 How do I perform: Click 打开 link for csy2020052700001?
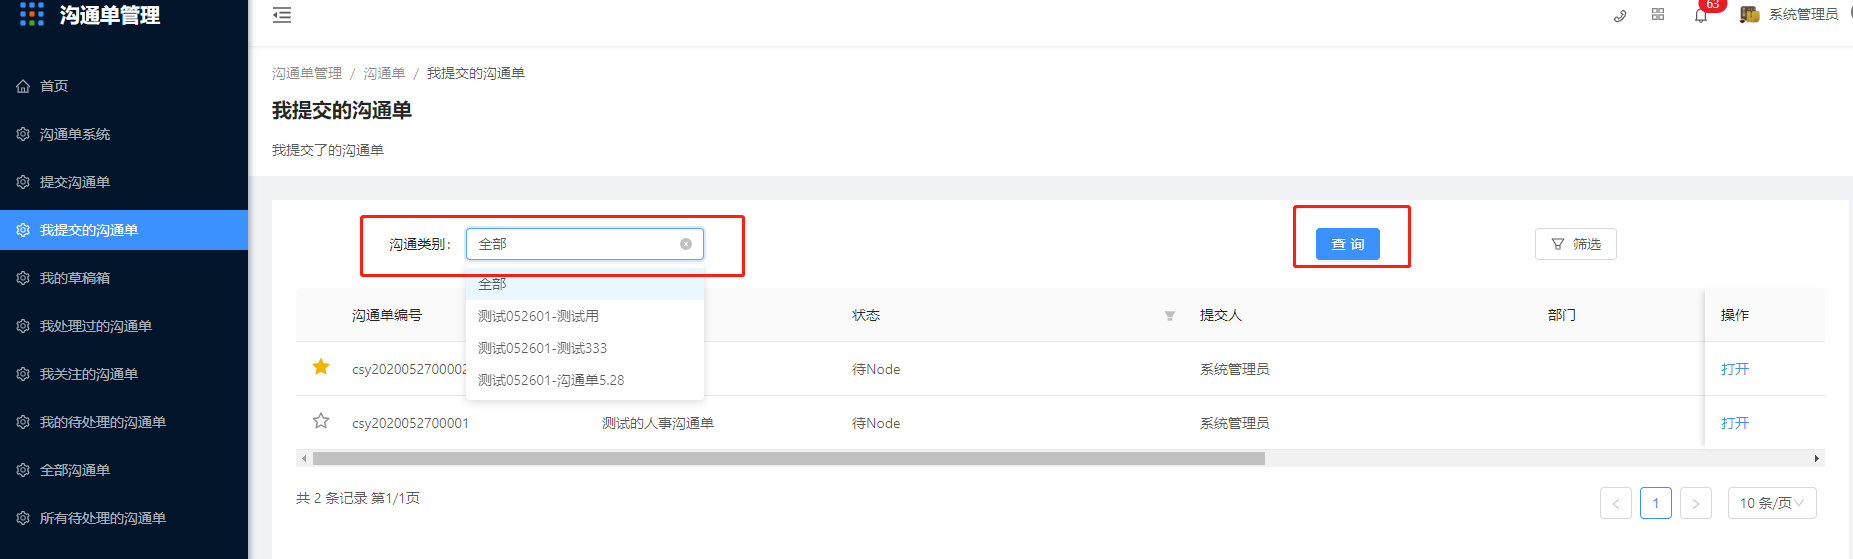tap(1735, 423)
